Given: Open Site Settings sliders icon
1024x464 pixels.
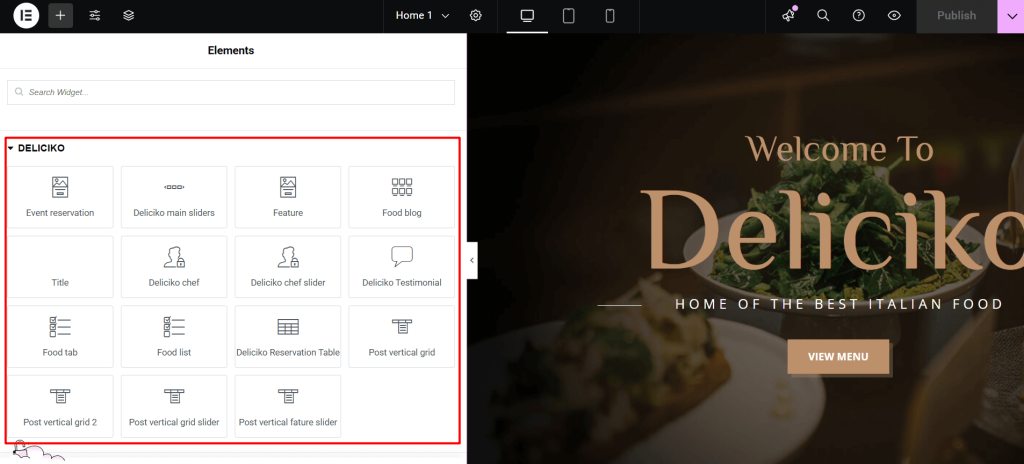Looking at the screenshot, I should pos(95,16).
